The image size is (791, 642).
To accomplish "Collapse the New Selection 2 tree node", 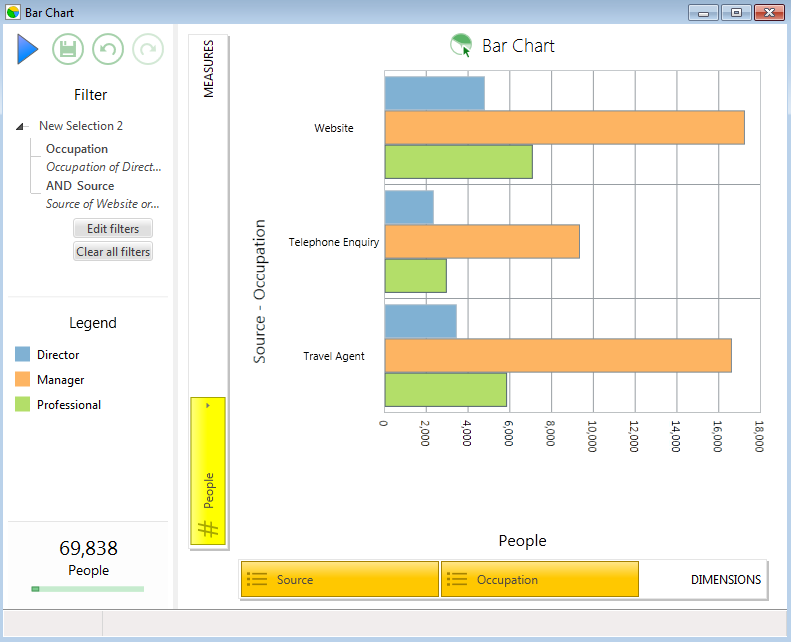I will [20, 126].
